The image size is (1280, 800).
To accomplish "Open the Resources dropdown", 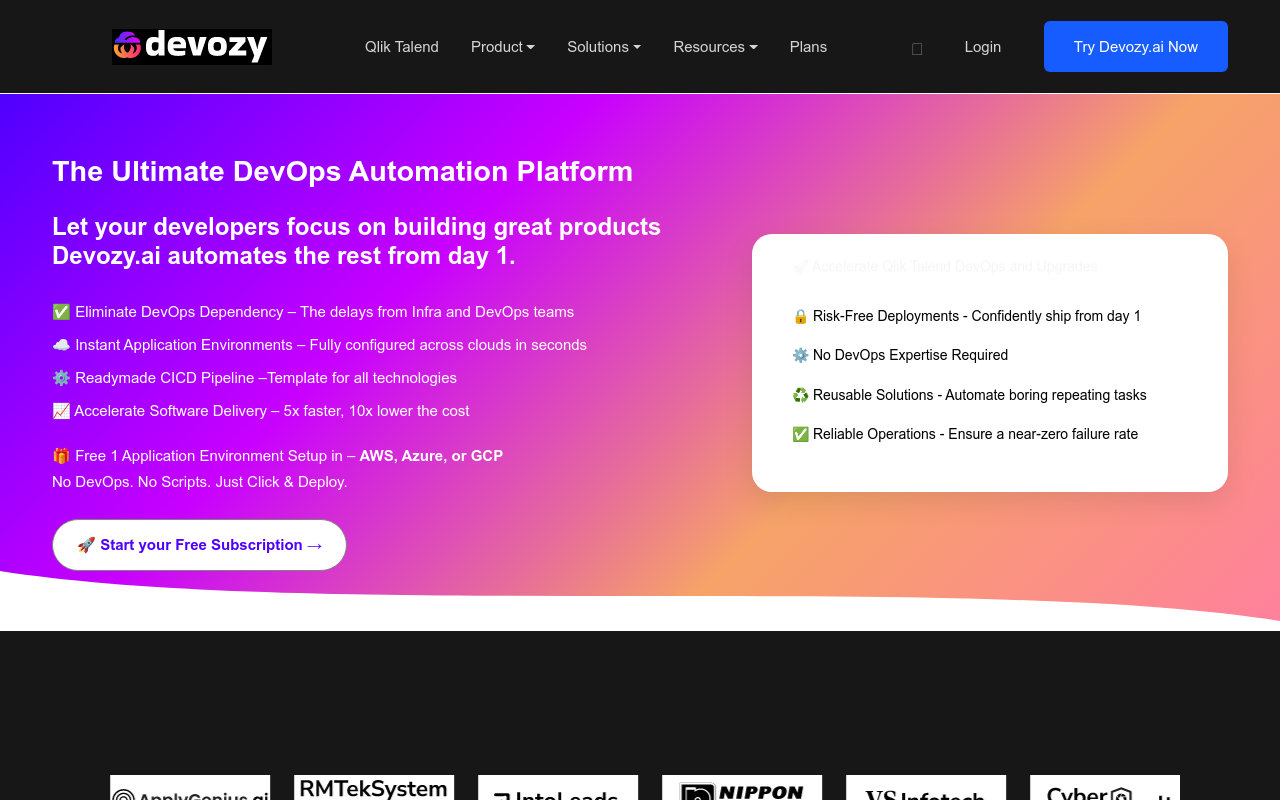I will (x=715, y=46).
